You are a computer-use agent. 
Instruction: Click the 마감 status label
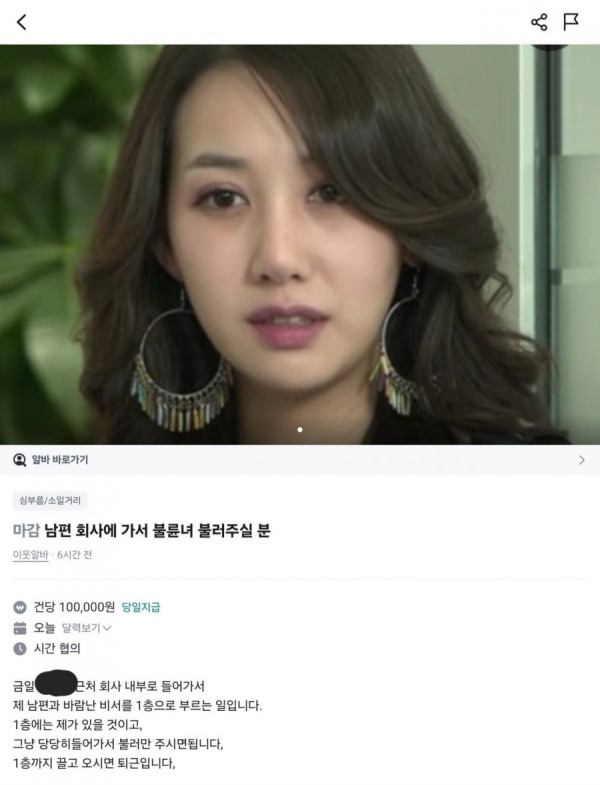click(x=26, y=530)
